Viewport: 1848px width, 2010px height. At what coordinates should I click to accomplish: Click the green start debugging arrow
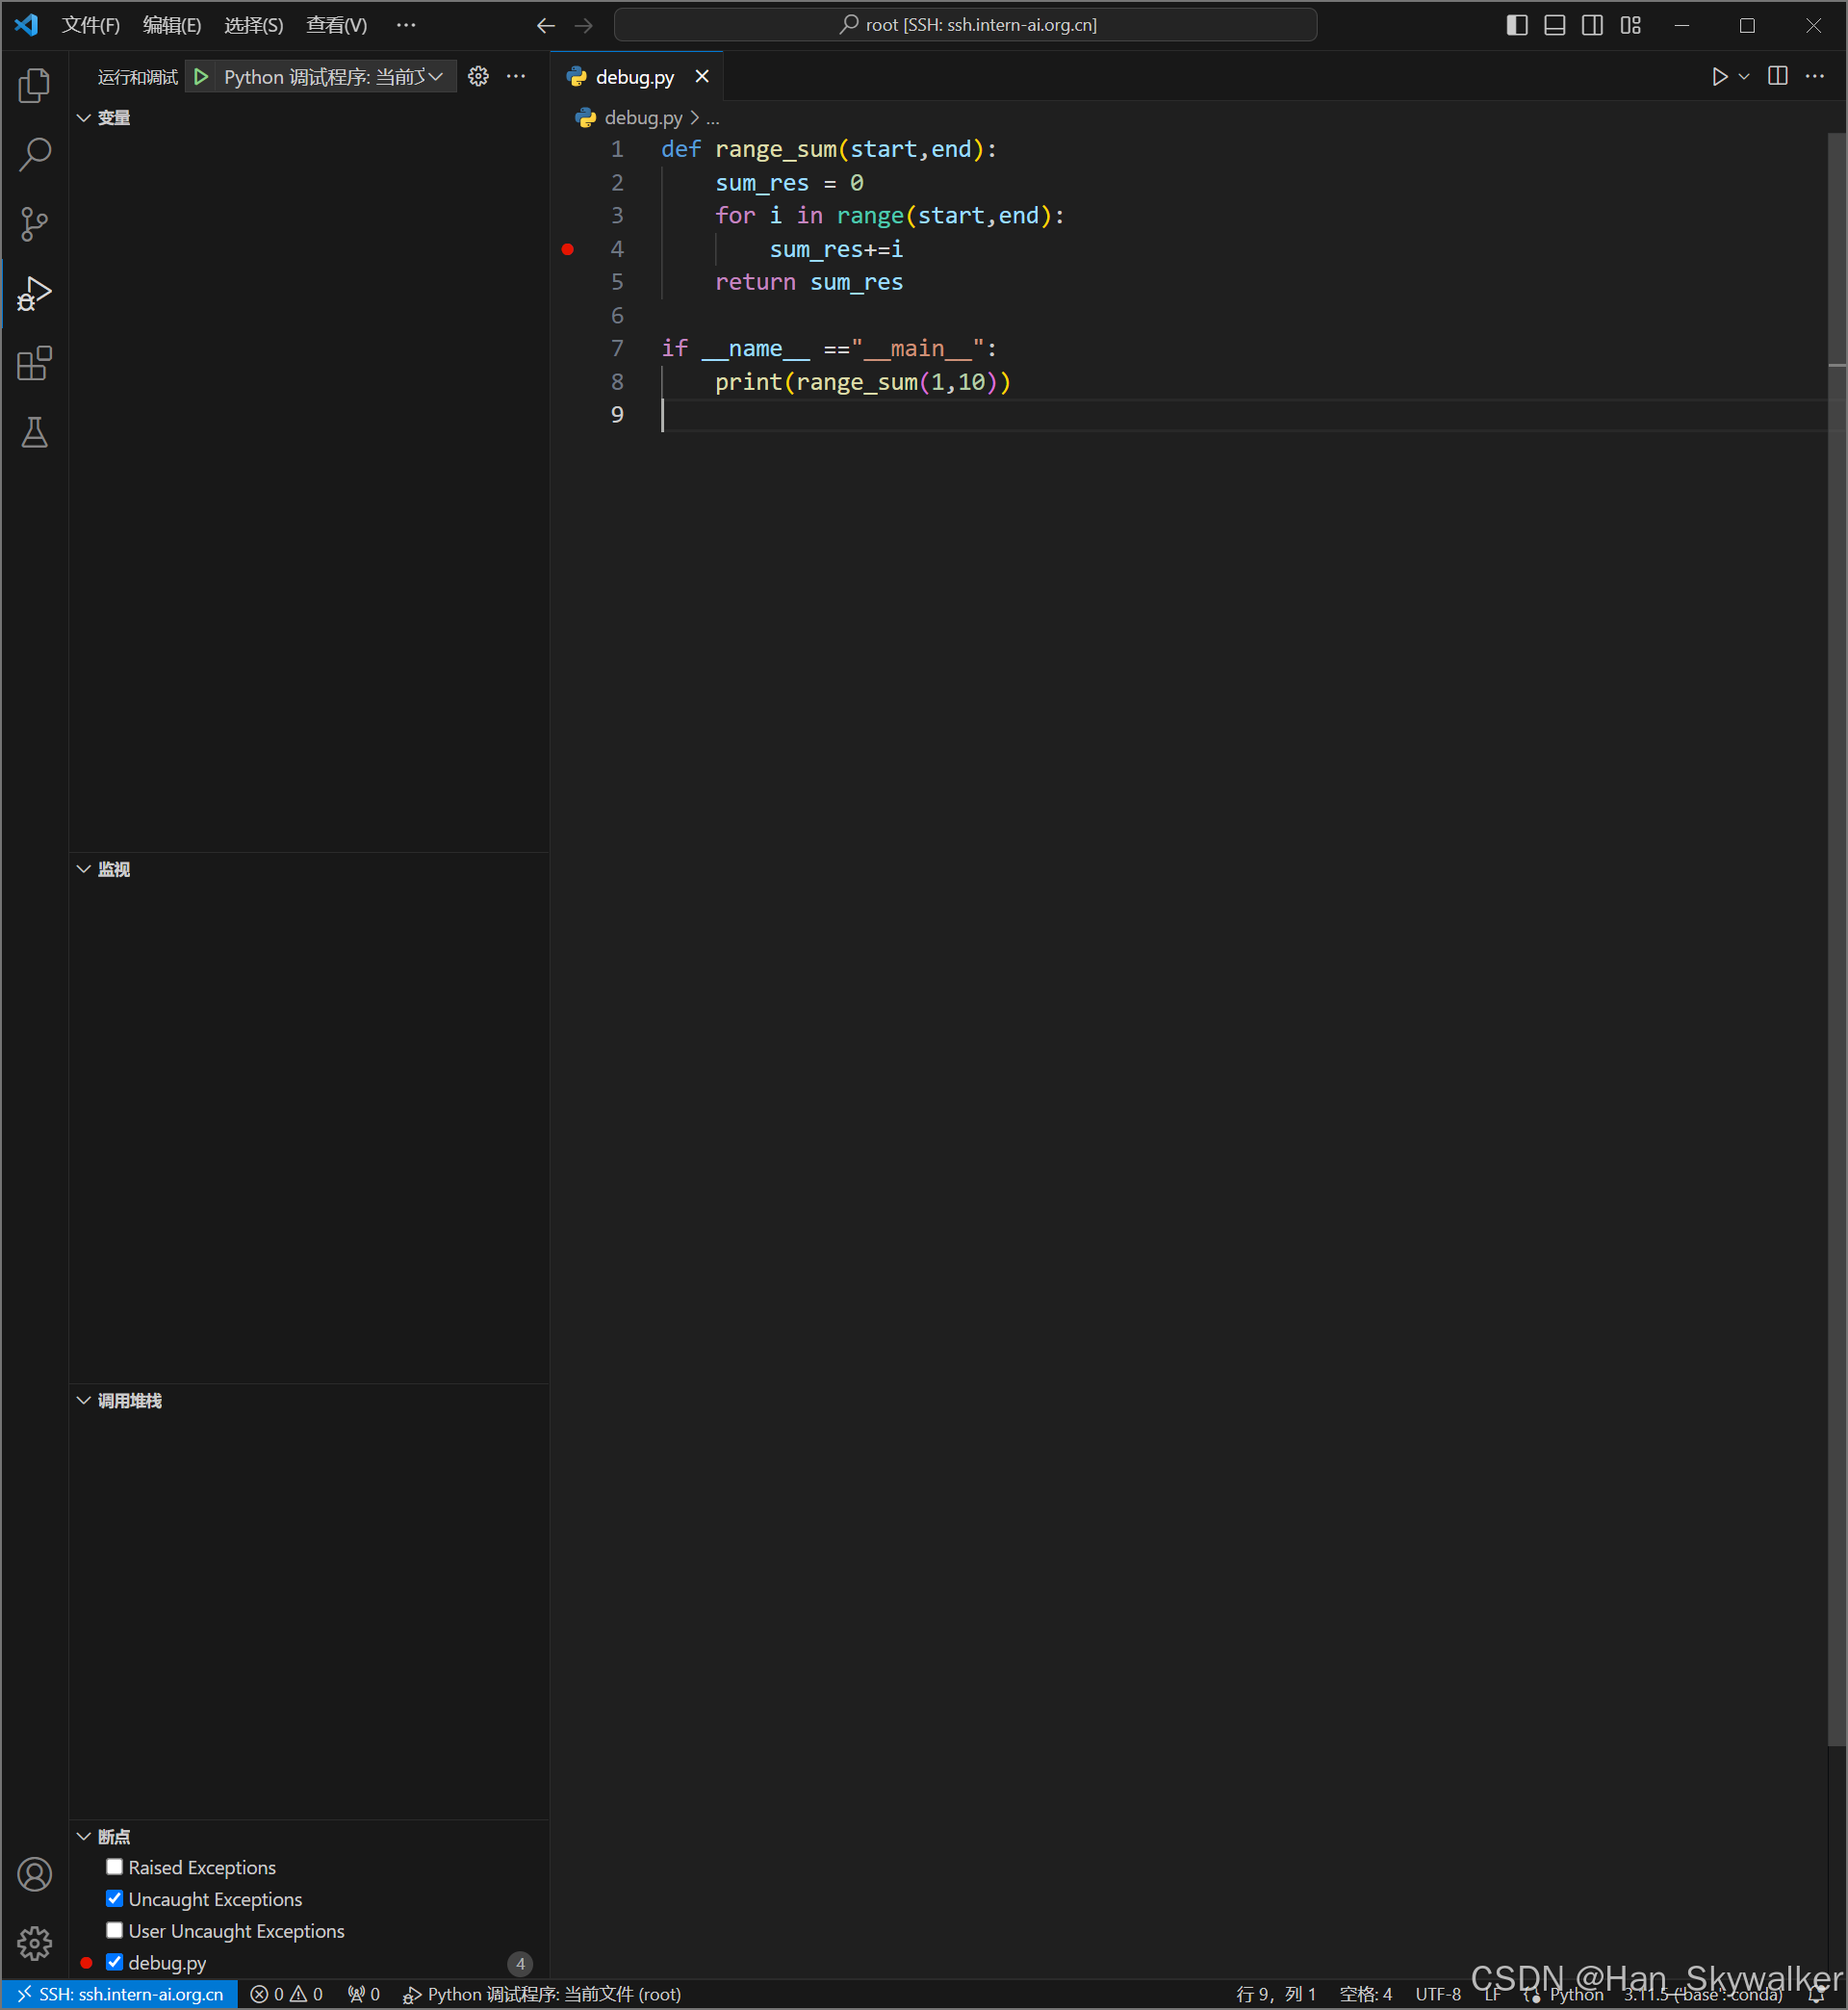[201, 77]
